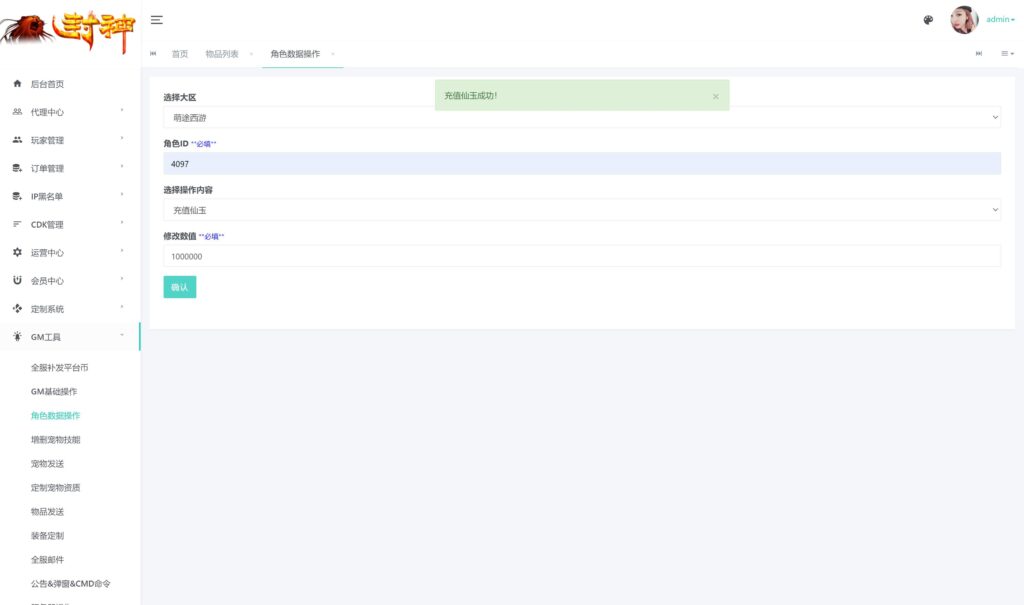Click the GM工具 lightbulb icon
This screenshot has width=1024, height=605.
point(17,337)
